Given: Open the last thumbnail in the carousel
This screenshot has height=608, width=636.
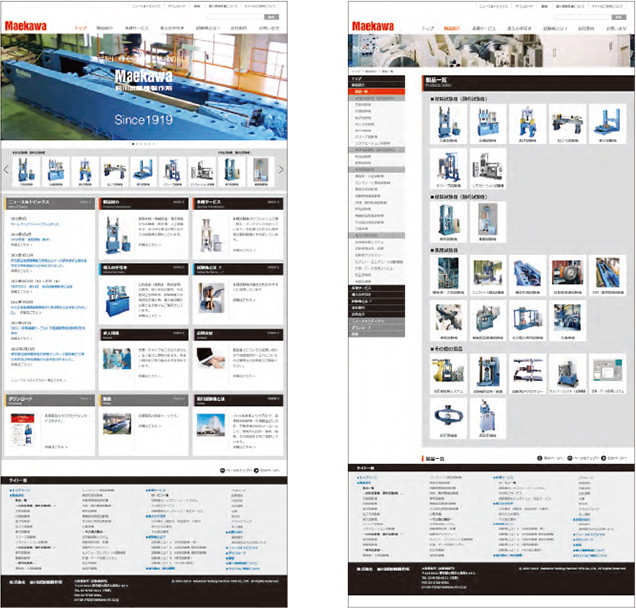Looking at the screenshot, I should click(x=261, y=172).
